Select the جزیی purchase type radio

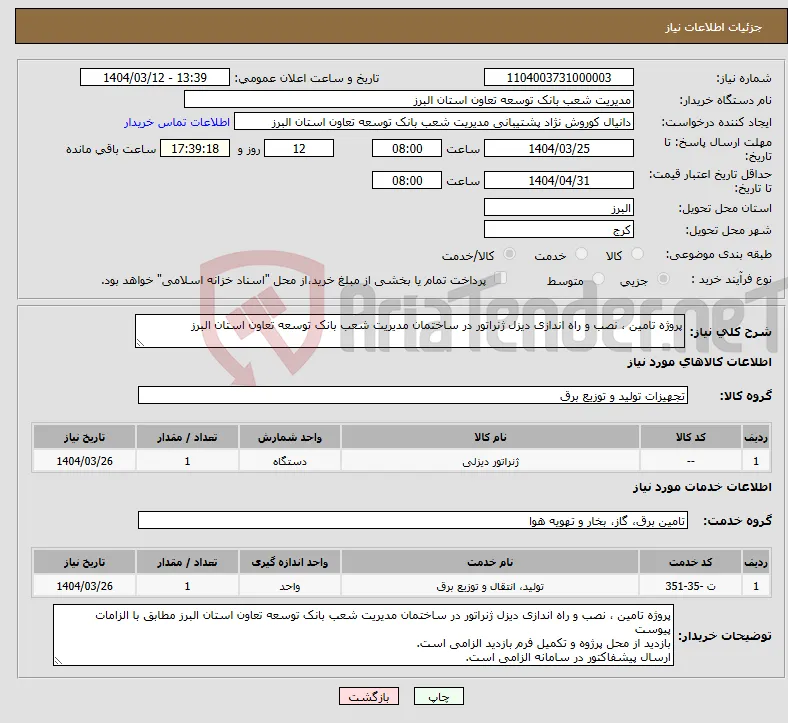pos(663,279)
